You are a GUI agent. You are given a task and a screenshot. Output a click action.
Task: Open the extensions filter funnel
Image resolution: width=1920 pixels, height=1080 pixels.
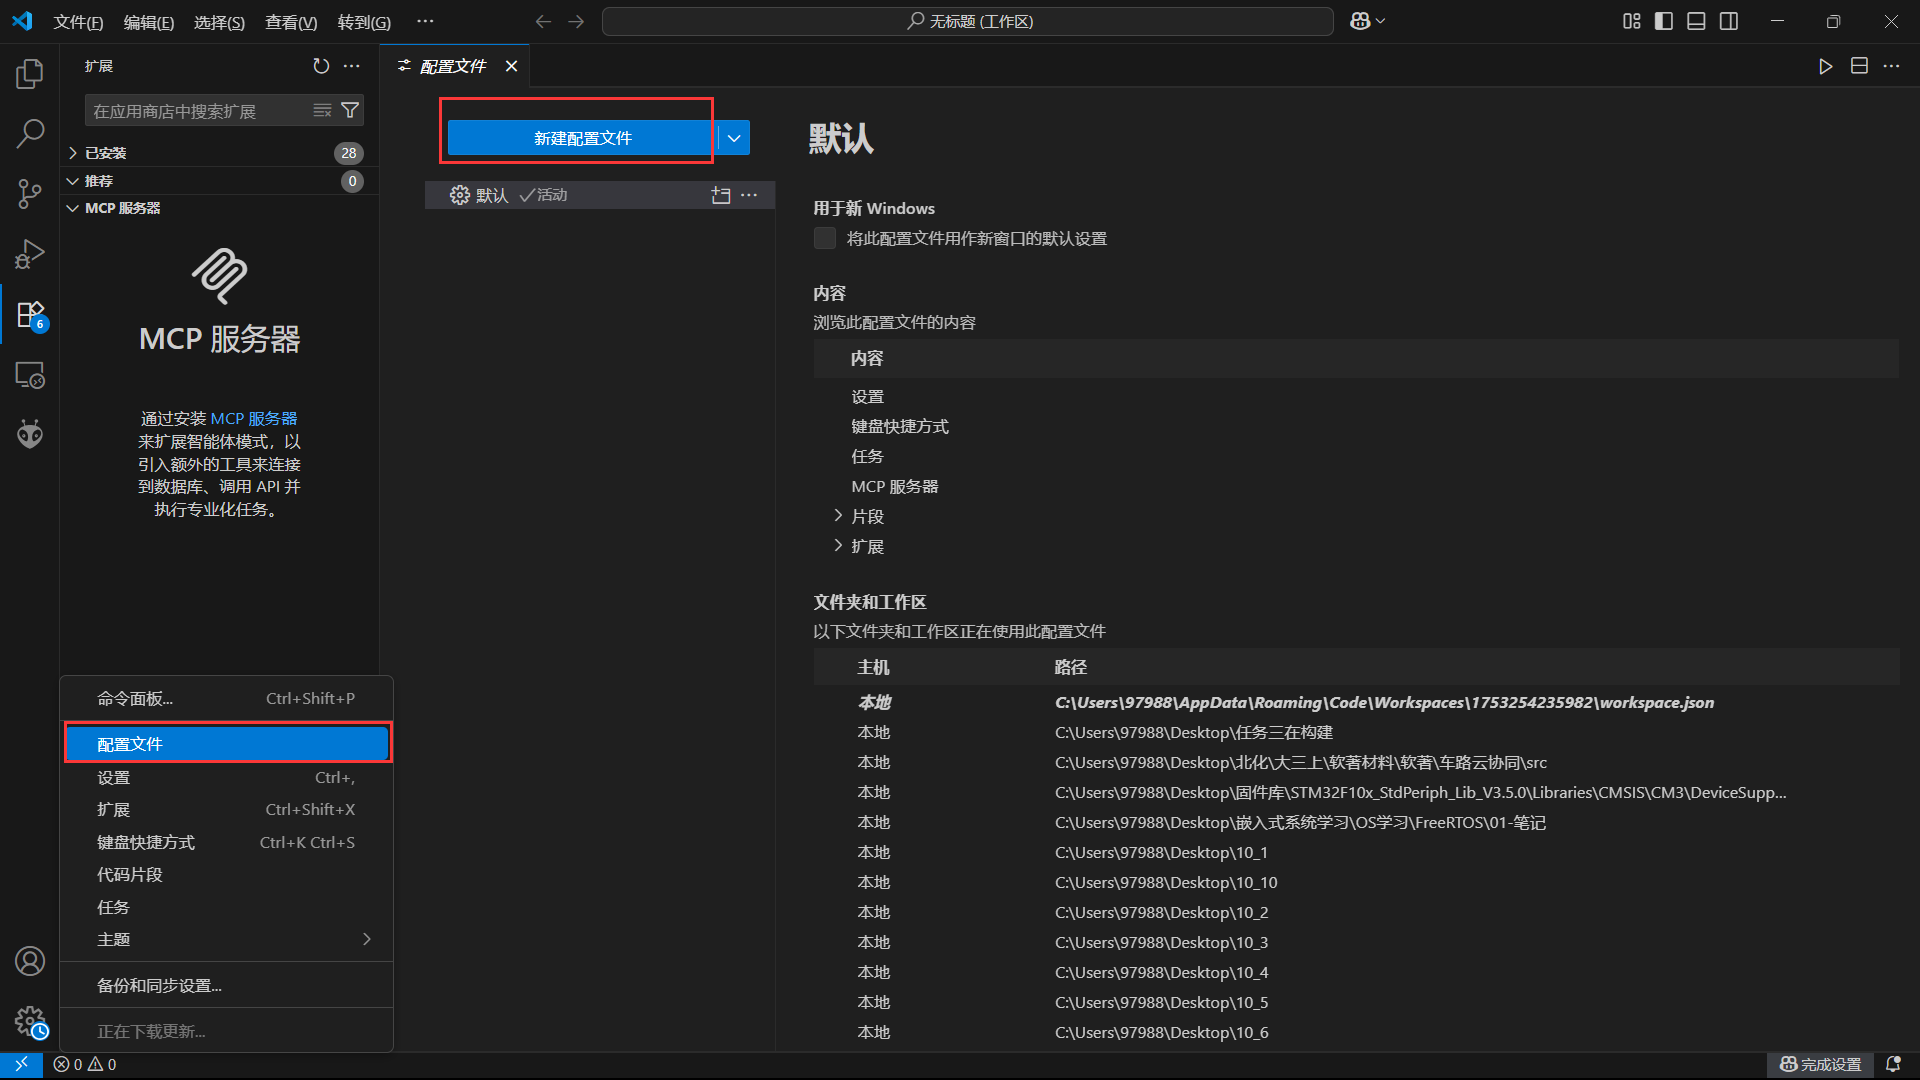tap(350, 110)
